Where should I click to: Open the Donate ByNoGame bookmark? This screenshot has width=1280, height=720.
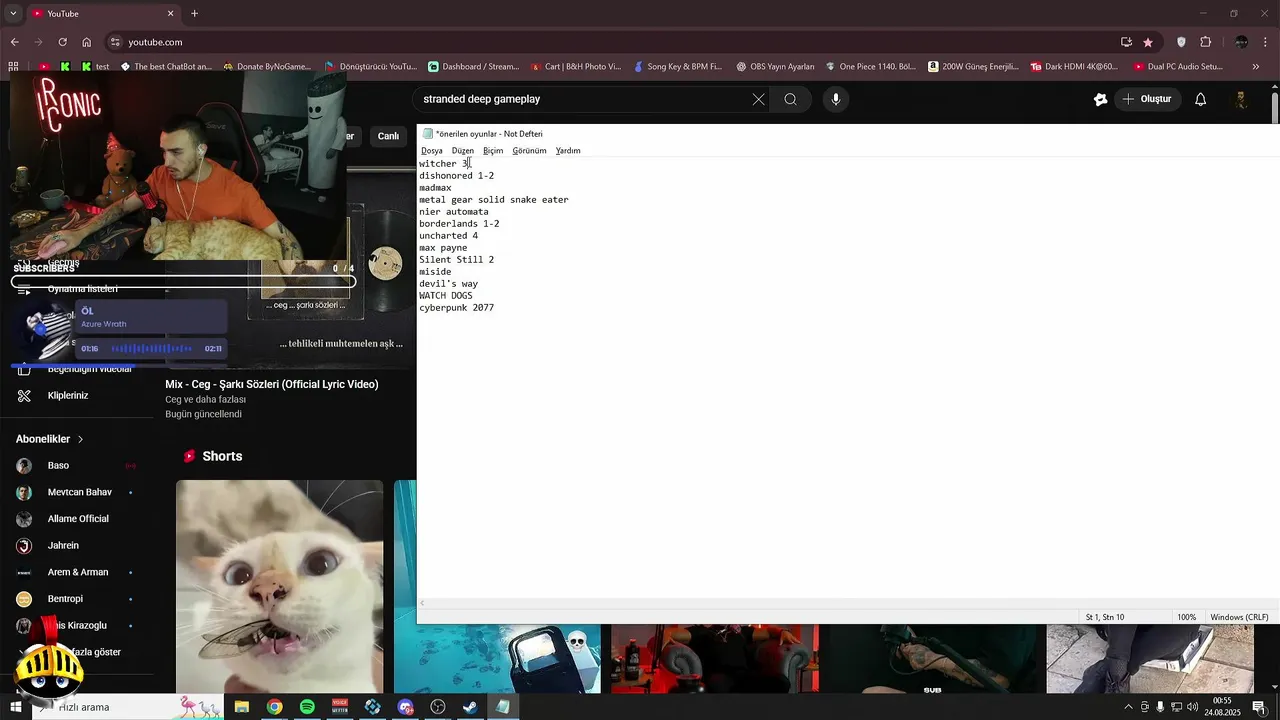coord(267,67)
